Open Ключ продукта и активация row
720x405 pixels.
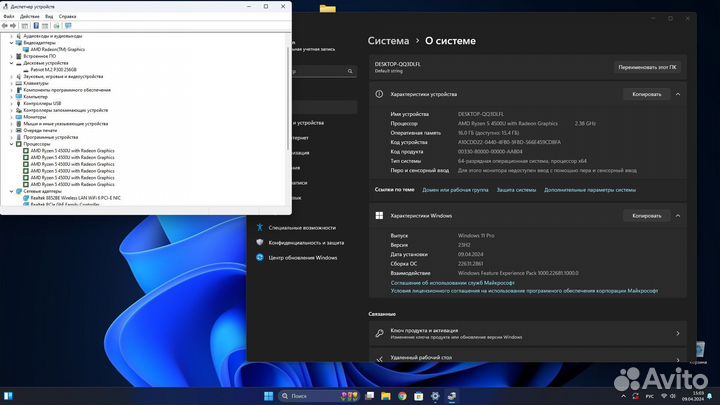[x=528, y=333]
